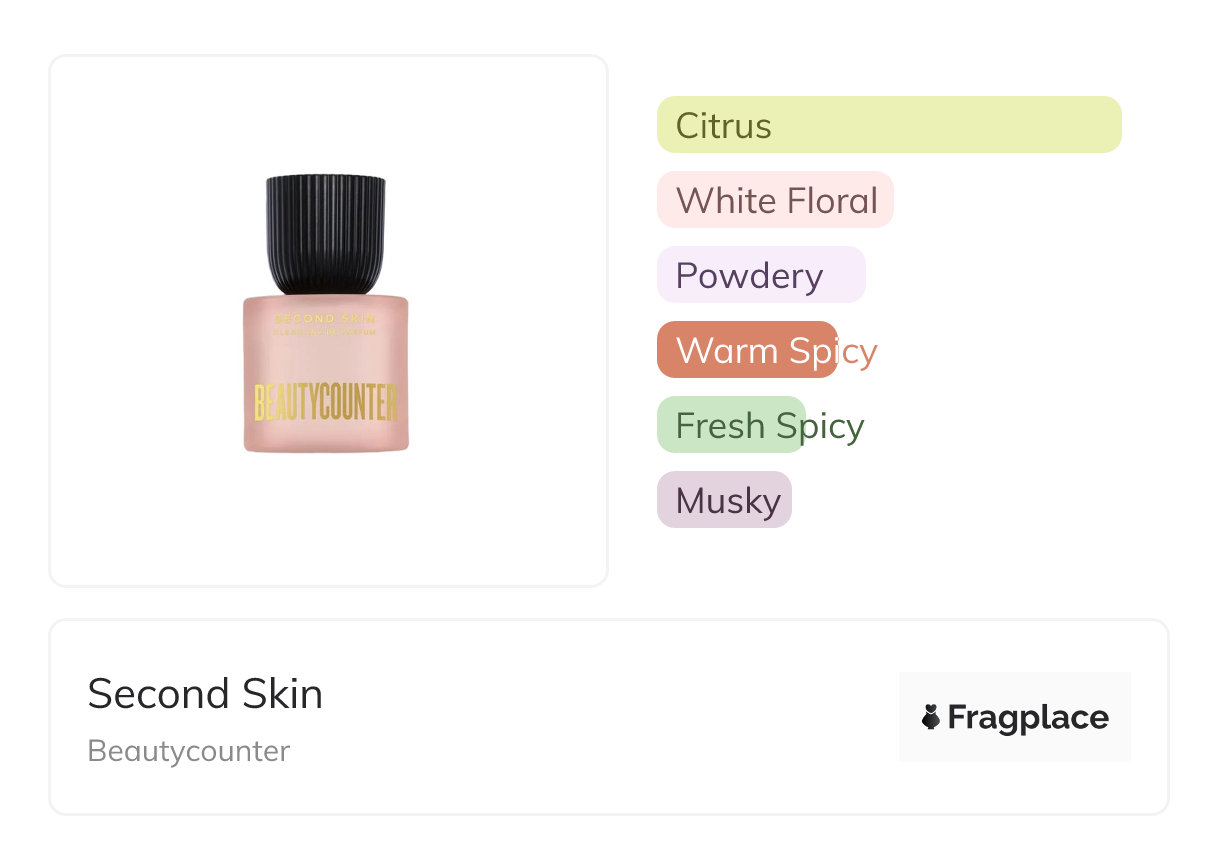
Task: Click the word Skin in the title
Action: click(x=282, y=694)
